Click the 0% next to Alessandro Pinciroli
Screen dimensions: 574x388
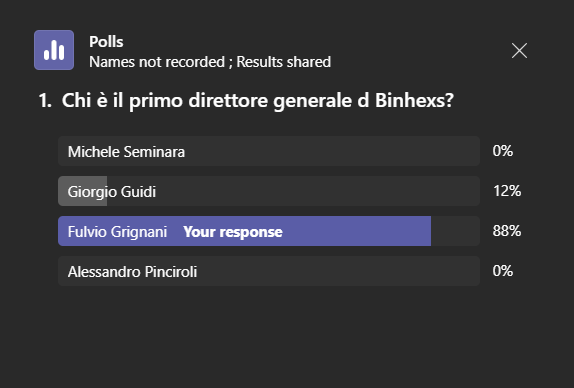click(503, 271)
